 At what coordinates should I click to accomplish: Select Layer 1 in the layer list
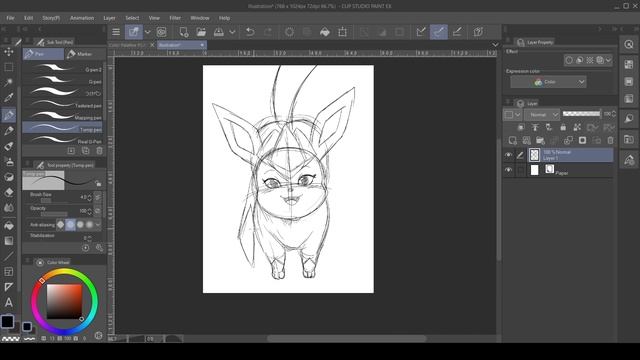click(x=570, y=155)
